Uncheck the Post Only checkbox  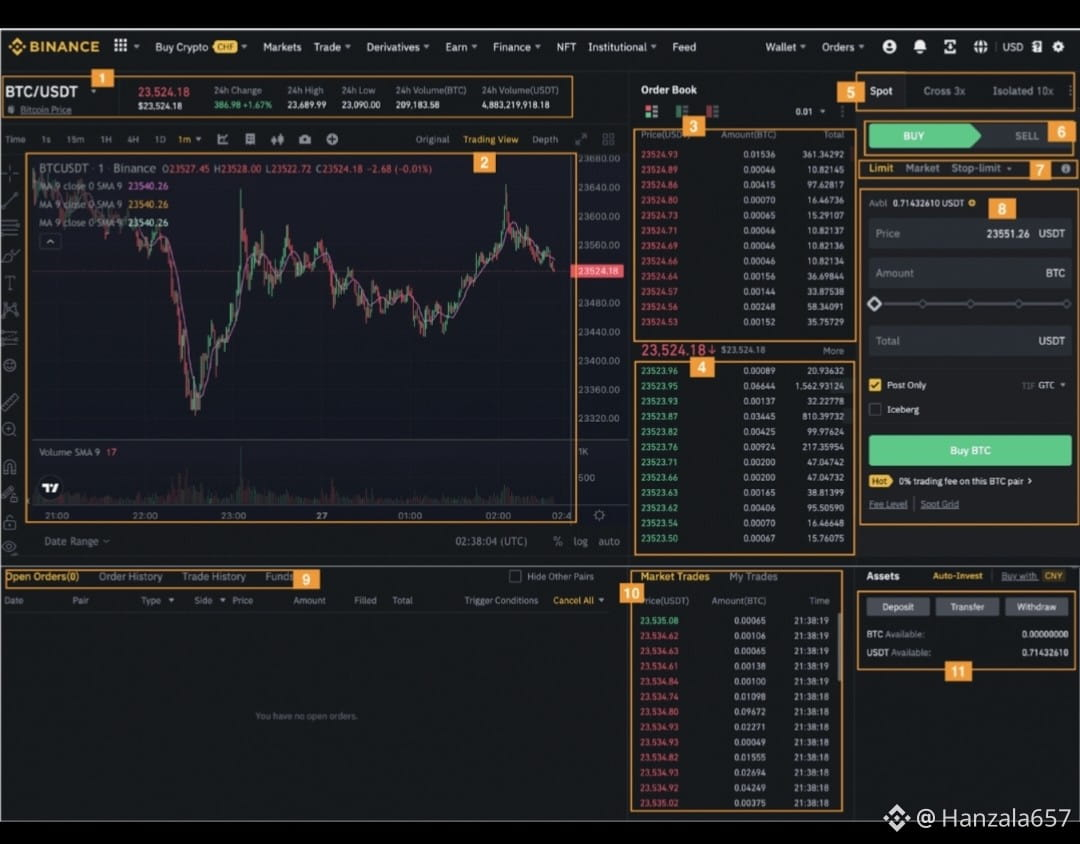[x=875, y=385]
